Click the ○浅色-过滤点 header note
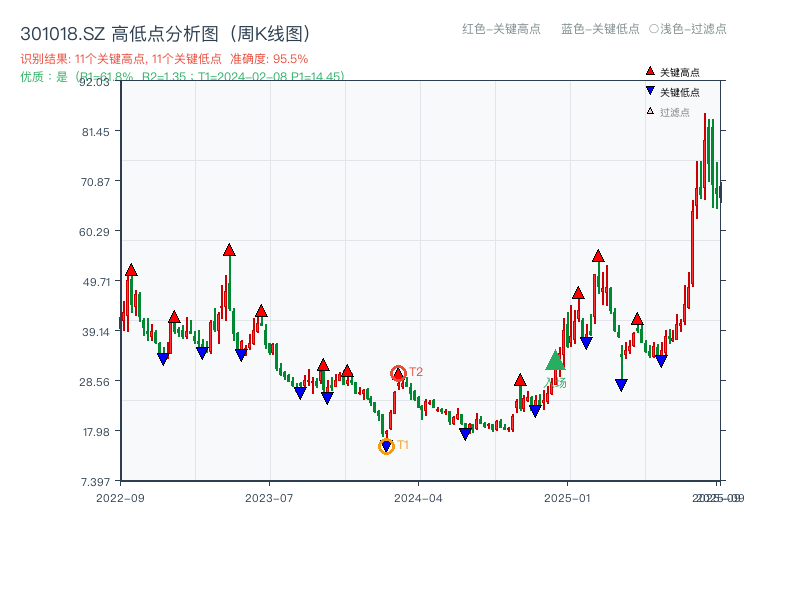800x600 pixels. tap(688, 29)
